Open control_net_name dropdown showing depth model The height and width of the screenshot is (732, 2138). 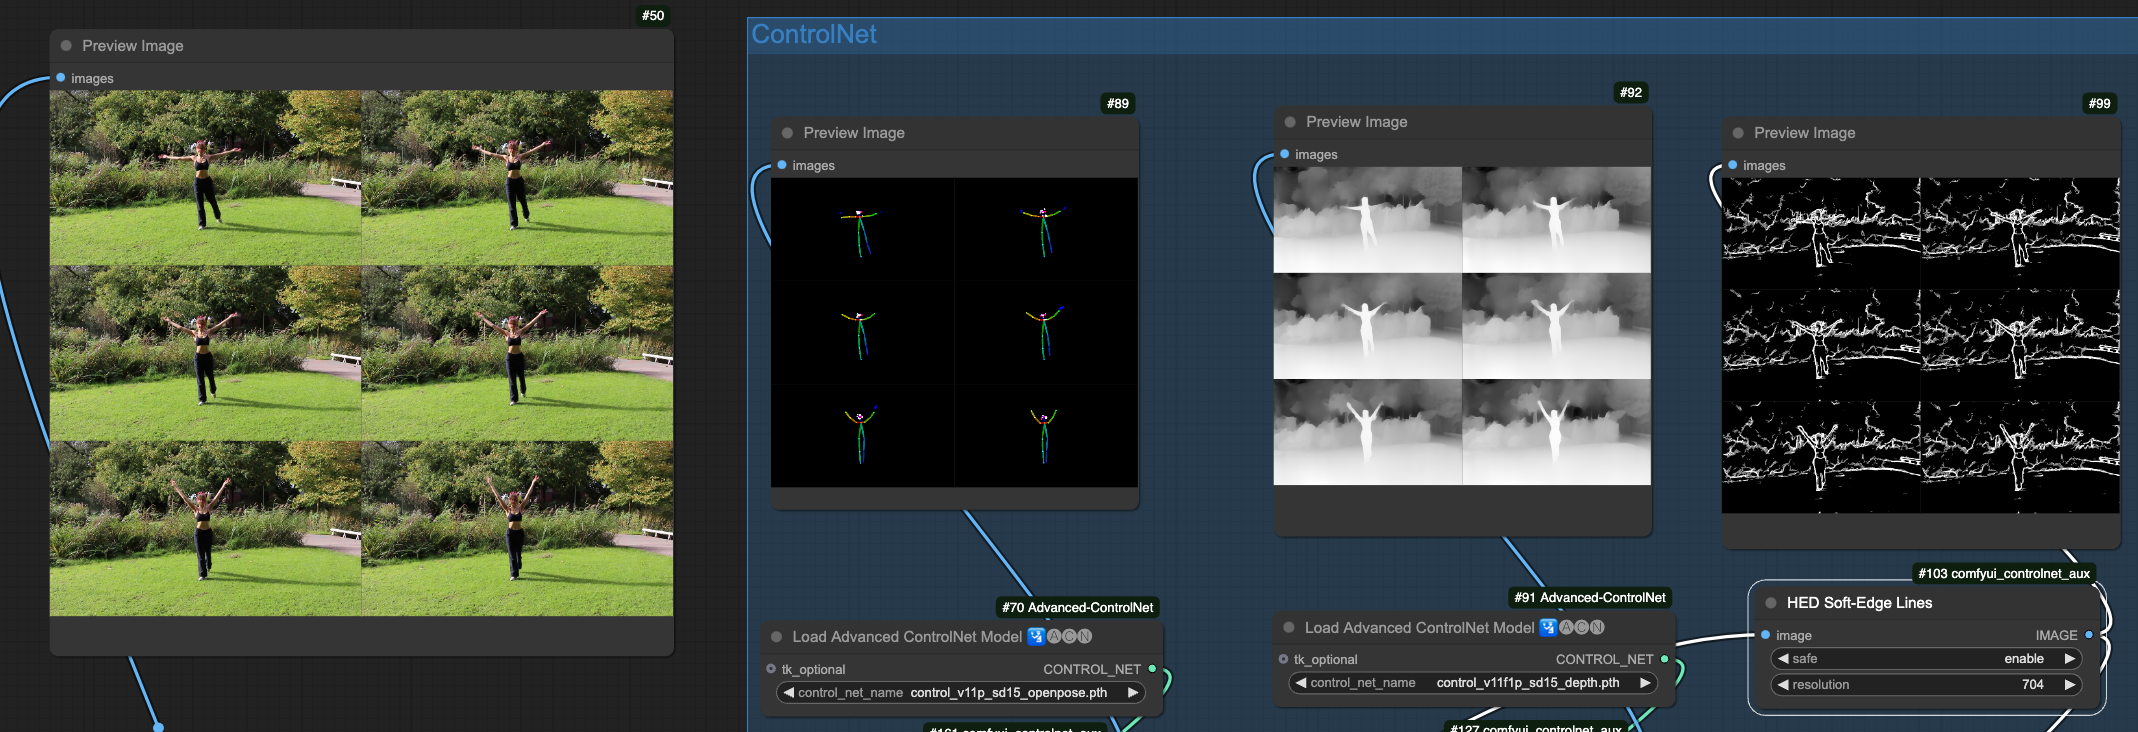(1470, 683)
